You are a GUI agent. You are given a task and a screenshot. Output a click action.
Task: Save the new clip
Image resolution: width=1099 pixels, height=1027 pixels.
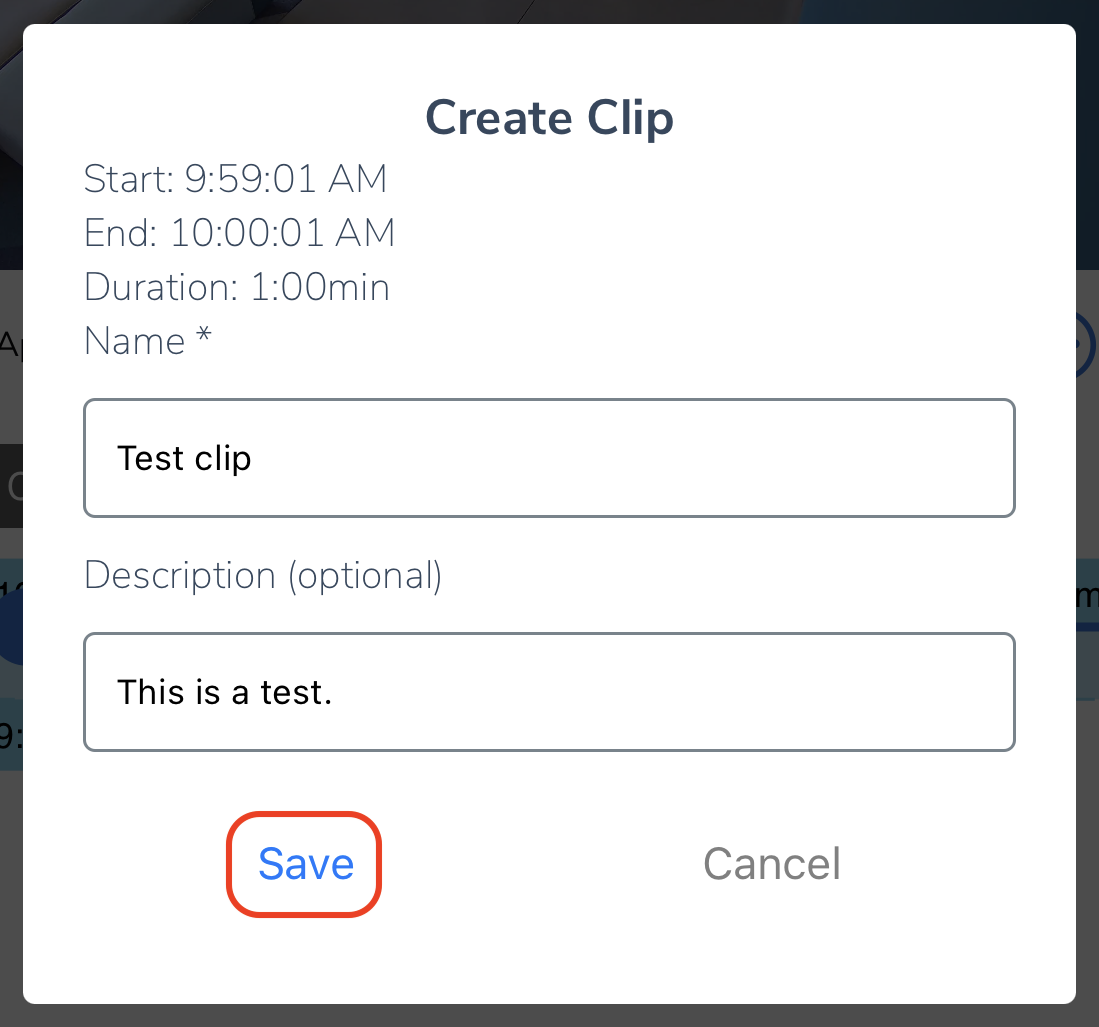coord(306,864)
